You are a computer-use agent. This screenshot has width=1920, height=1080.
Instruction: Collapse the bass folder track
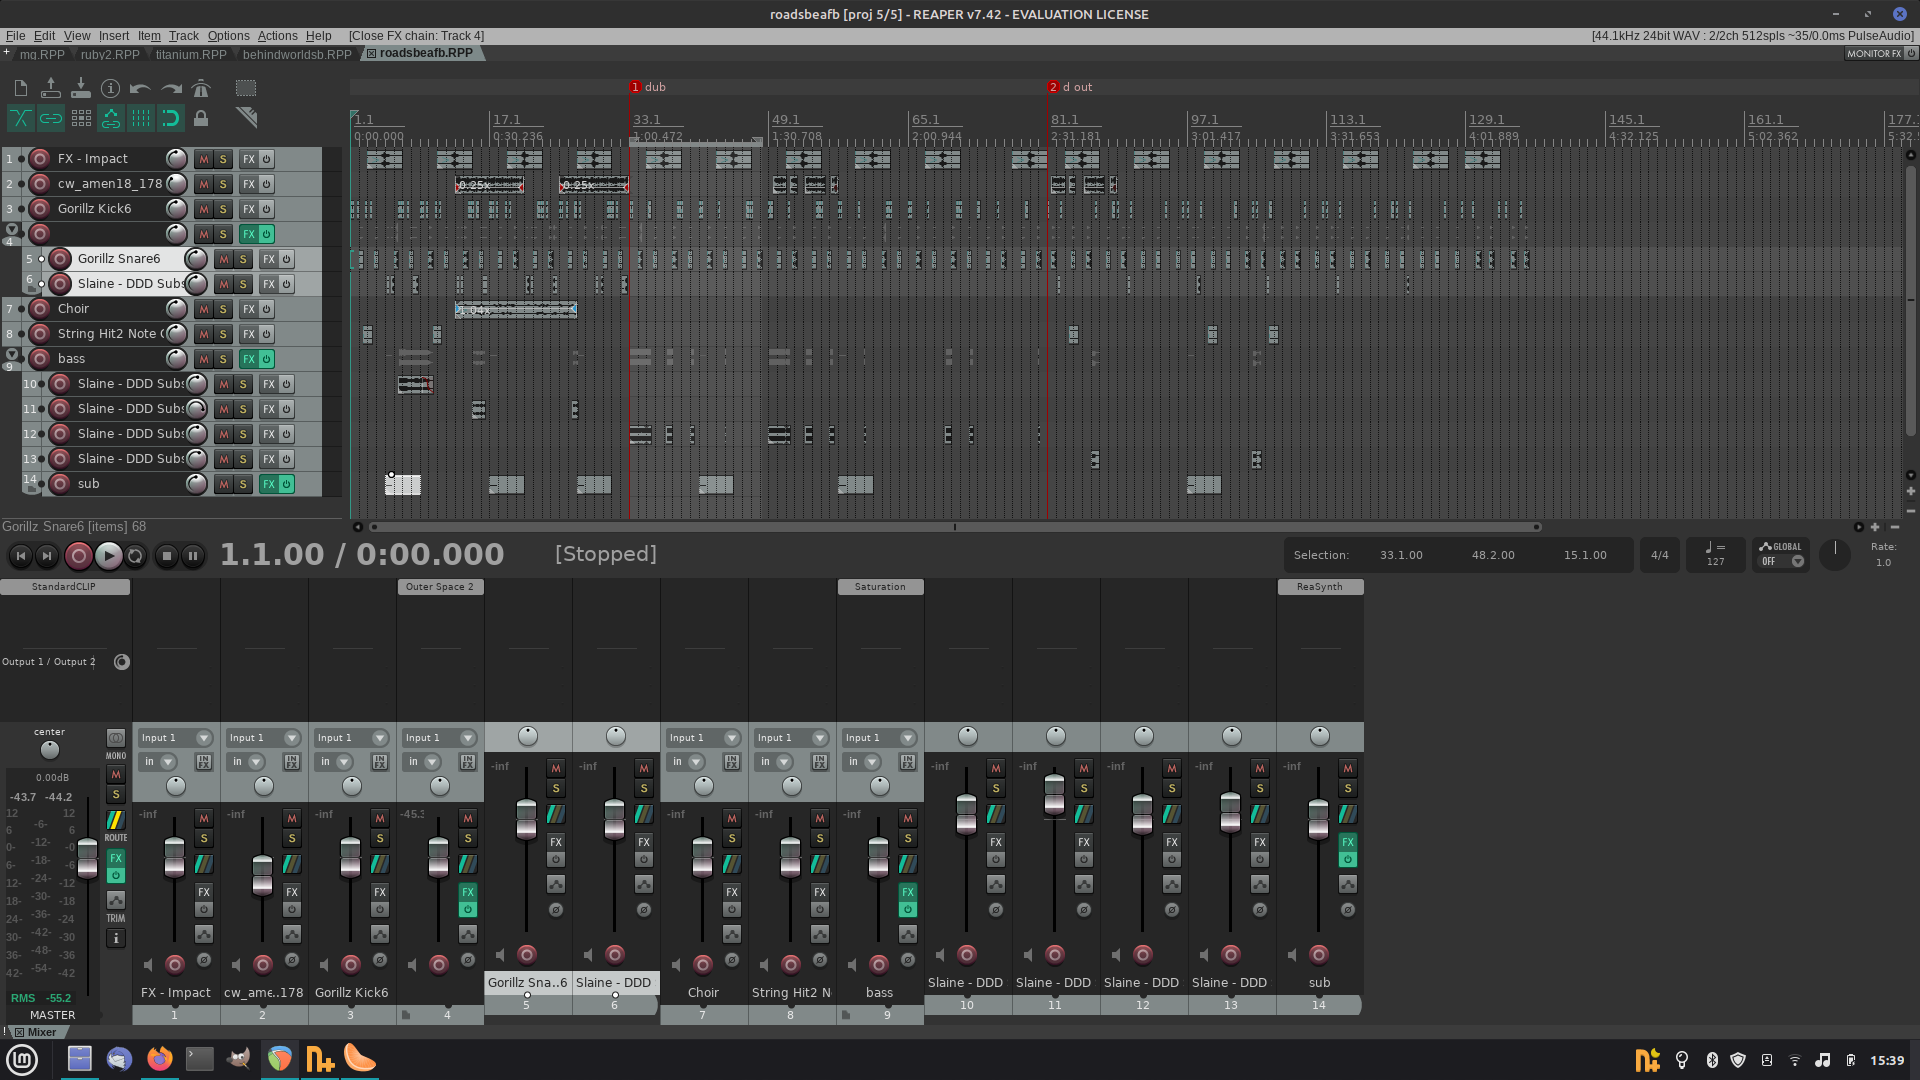point(11,354)
